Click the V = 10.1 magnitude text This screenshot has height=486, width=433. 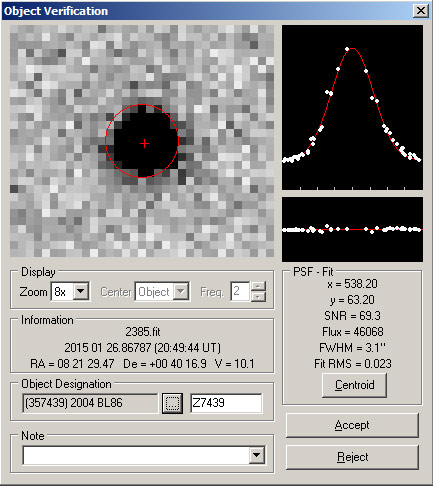234,363
